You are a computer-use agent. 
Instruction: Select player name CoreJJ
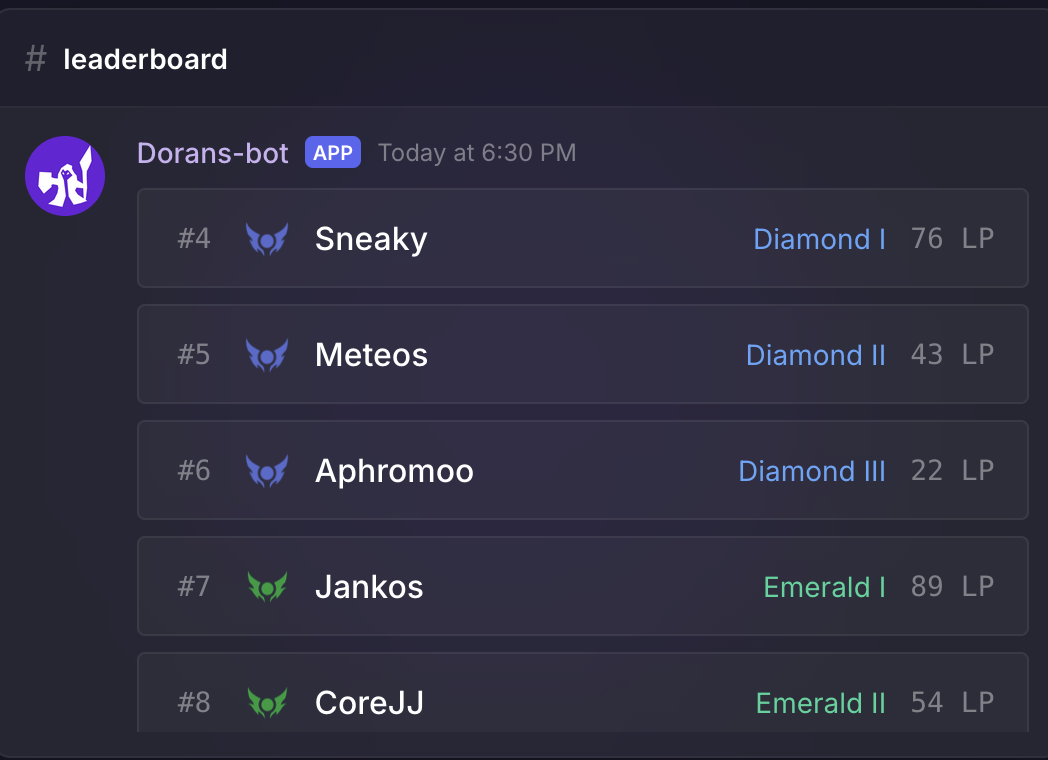(369, 703)
